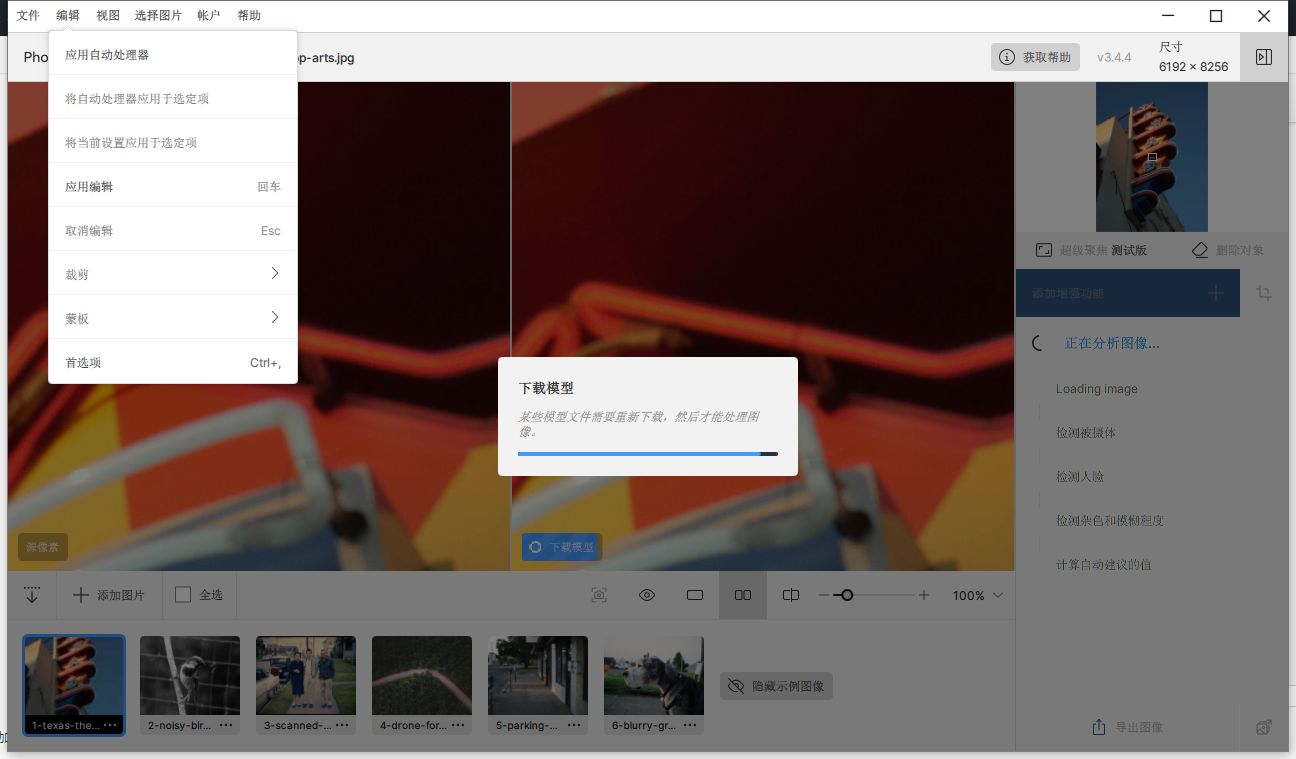Click 隐藏示例图像 to hide sample images
Viewport: 1296px width, 759px height.
776,686
